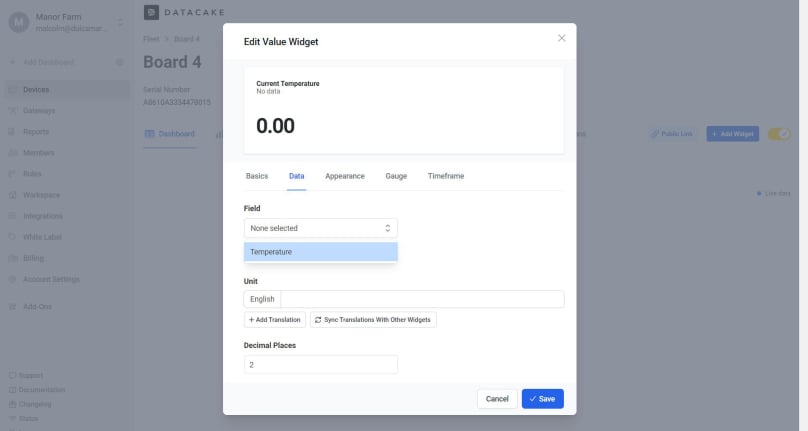This screenshot has height=431, width=808.
Task: Click Sync Translations With Other Widgets
Action: click(372, 320)
